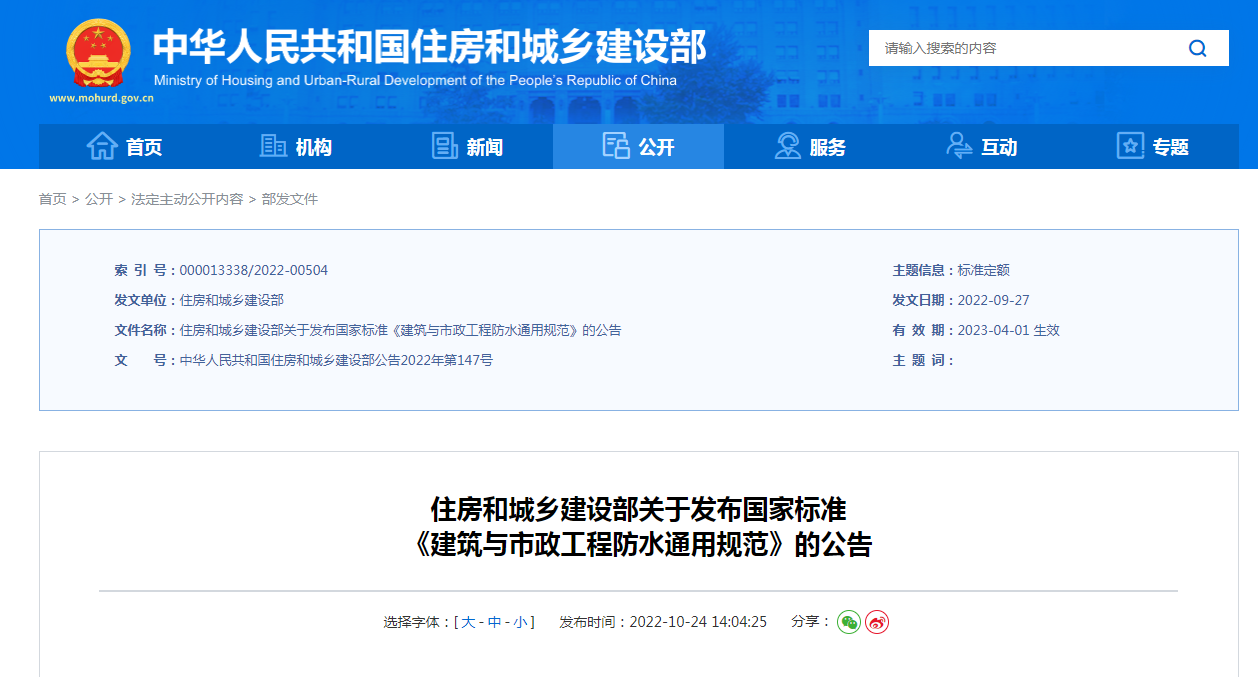The width and height of the screenshot is (1258, 677).
Task: Open the 服务 navigation tab
Action: [x=810, y=146]
